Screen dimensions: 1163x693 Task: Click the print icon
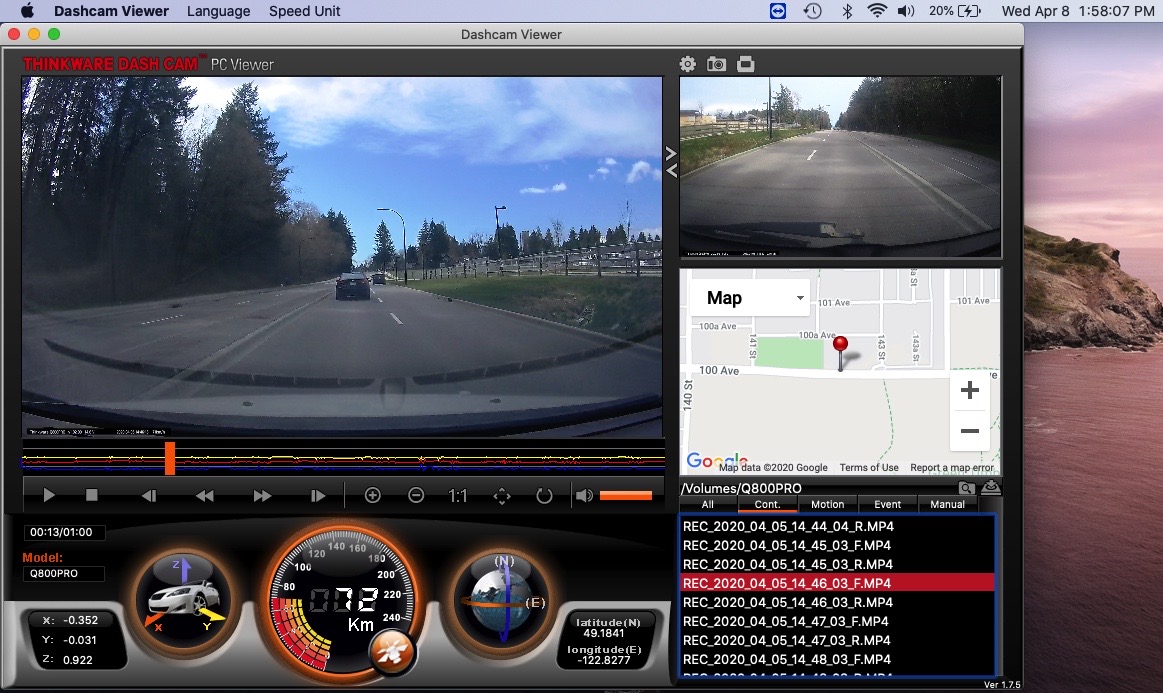click(x=745, y=65)
